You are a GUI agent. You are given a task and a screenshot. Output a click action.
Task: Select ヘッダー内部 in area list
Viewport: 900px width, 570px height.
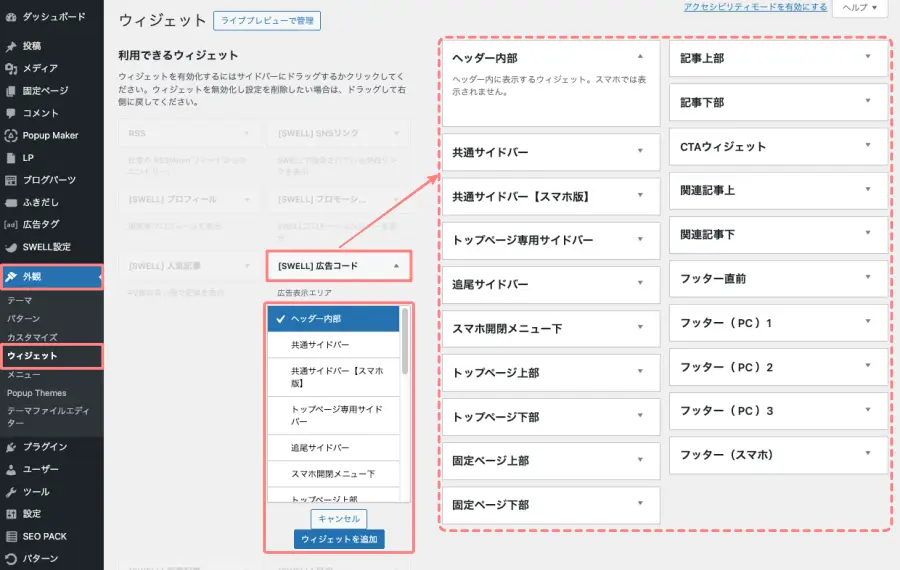pyautogui.click(x=333, y=319)
